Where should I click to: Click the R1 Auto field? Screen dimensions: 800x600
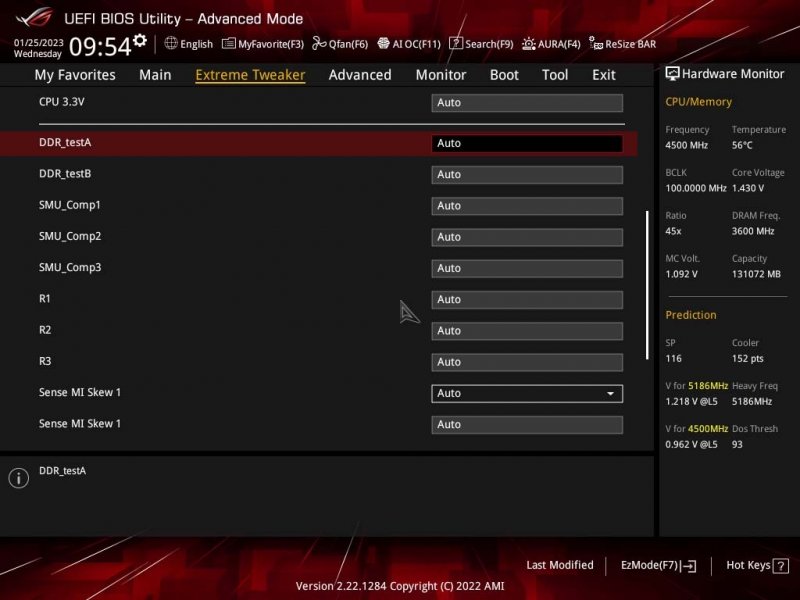click(x=527, y=299)
